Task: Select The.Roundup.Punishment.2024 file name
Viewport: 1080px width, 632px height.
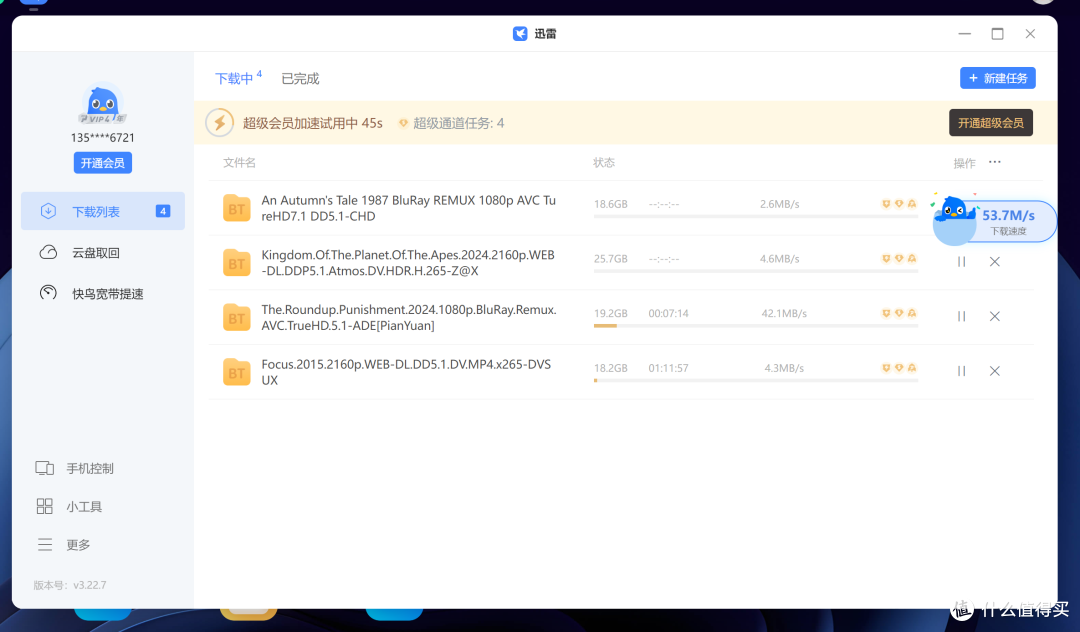Action: [x=409, y=317]
